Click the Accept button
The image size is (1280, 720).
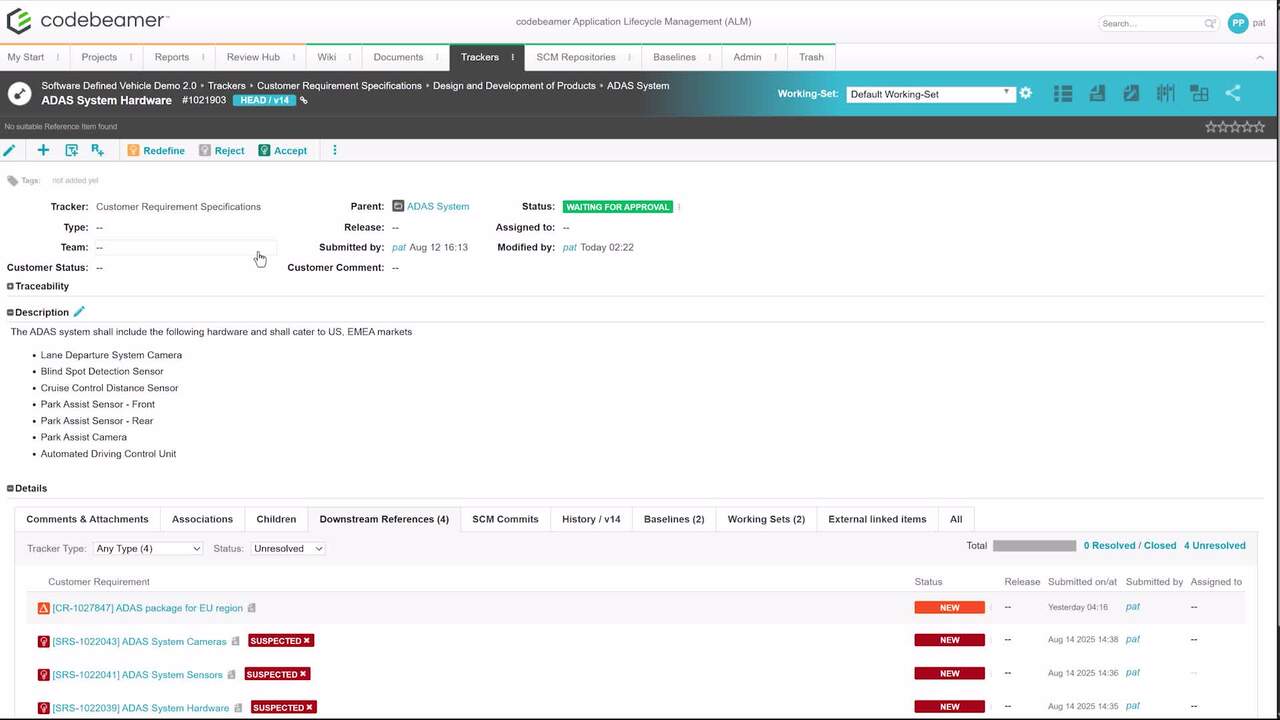coord(283,150)
